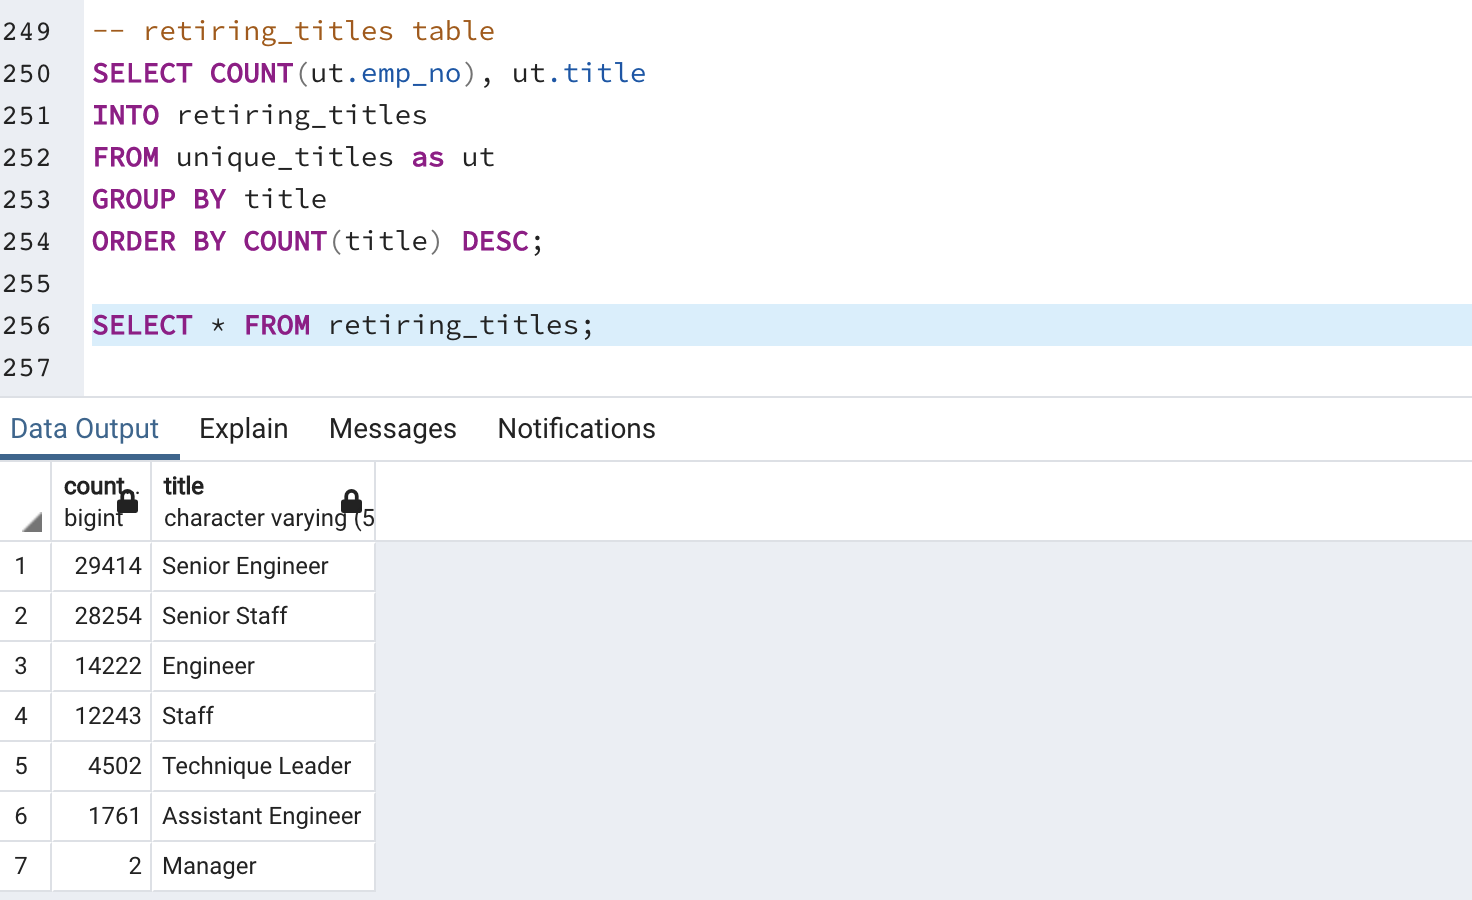The width and height of the screenshot is (1472, 900).
Task: Sort results by the count column header
Action: click(90, 487)
